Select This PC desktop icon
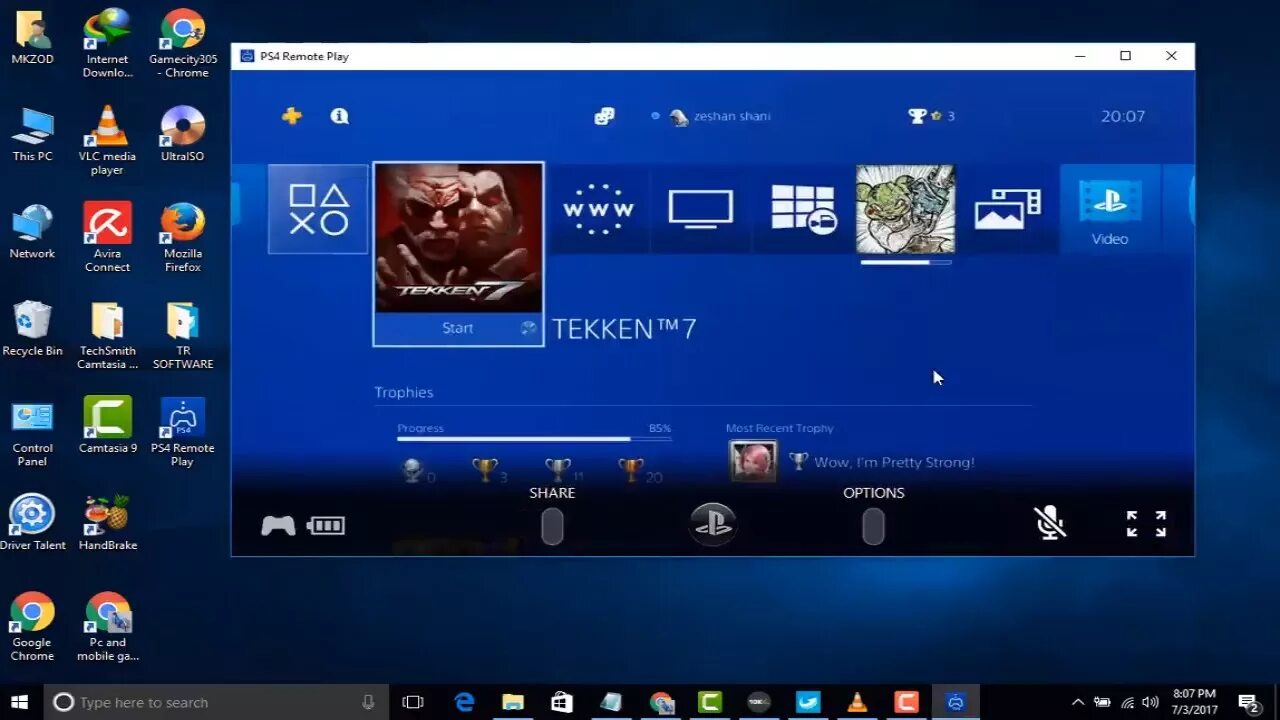 click(x=32, y=134)
